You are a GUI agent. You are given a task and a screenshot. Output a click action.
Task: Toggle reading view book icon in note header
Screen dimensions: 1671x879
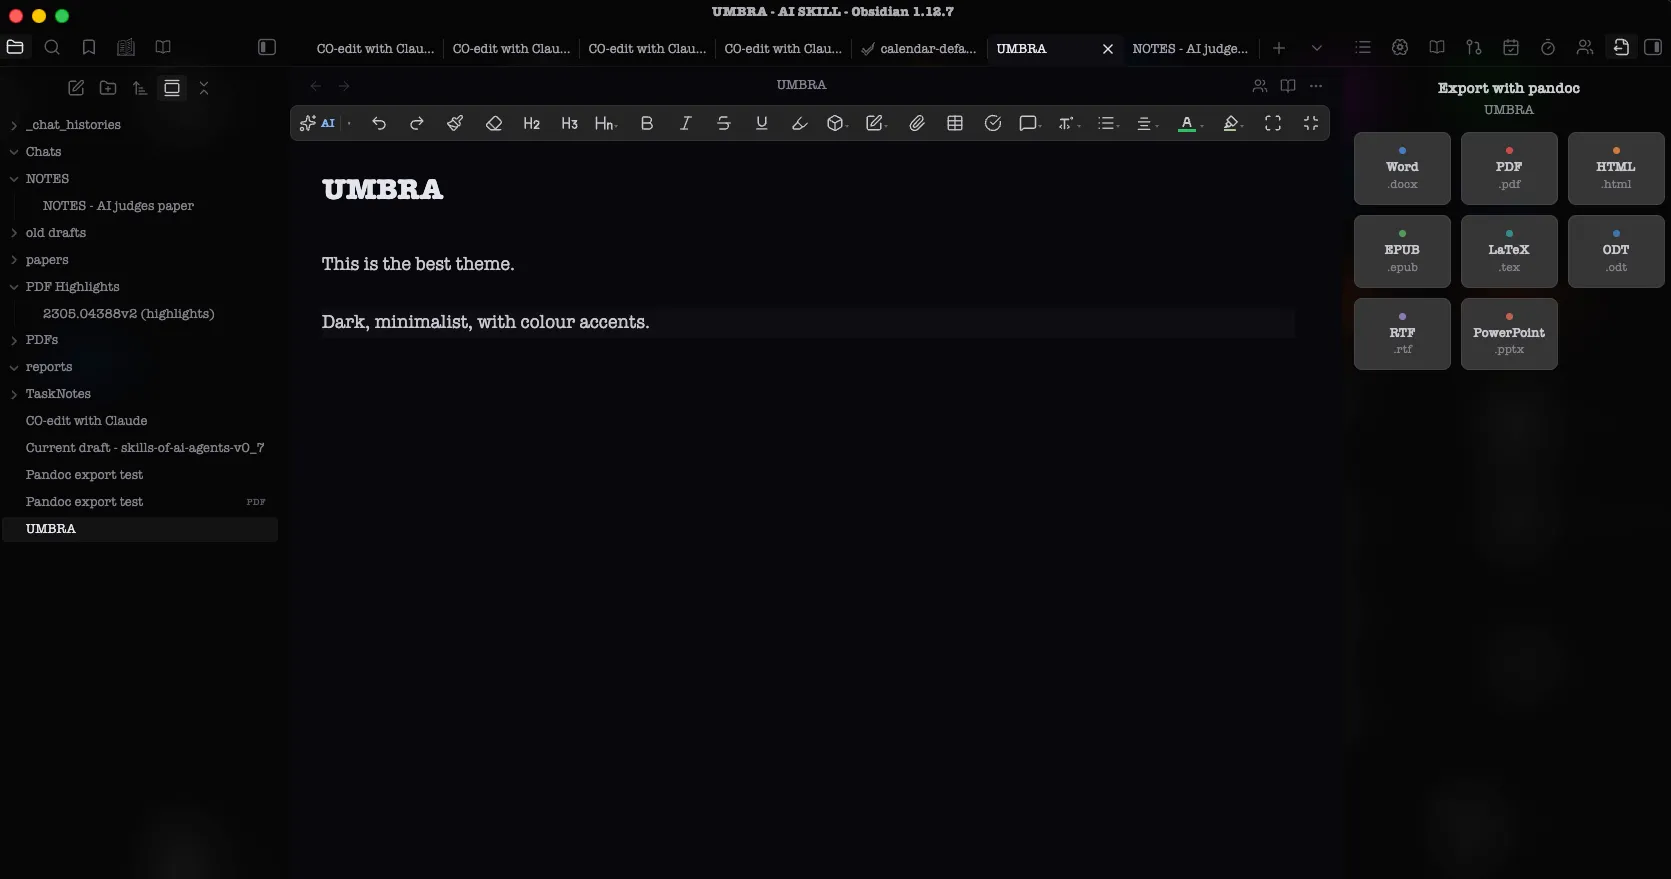[1288, 86]
